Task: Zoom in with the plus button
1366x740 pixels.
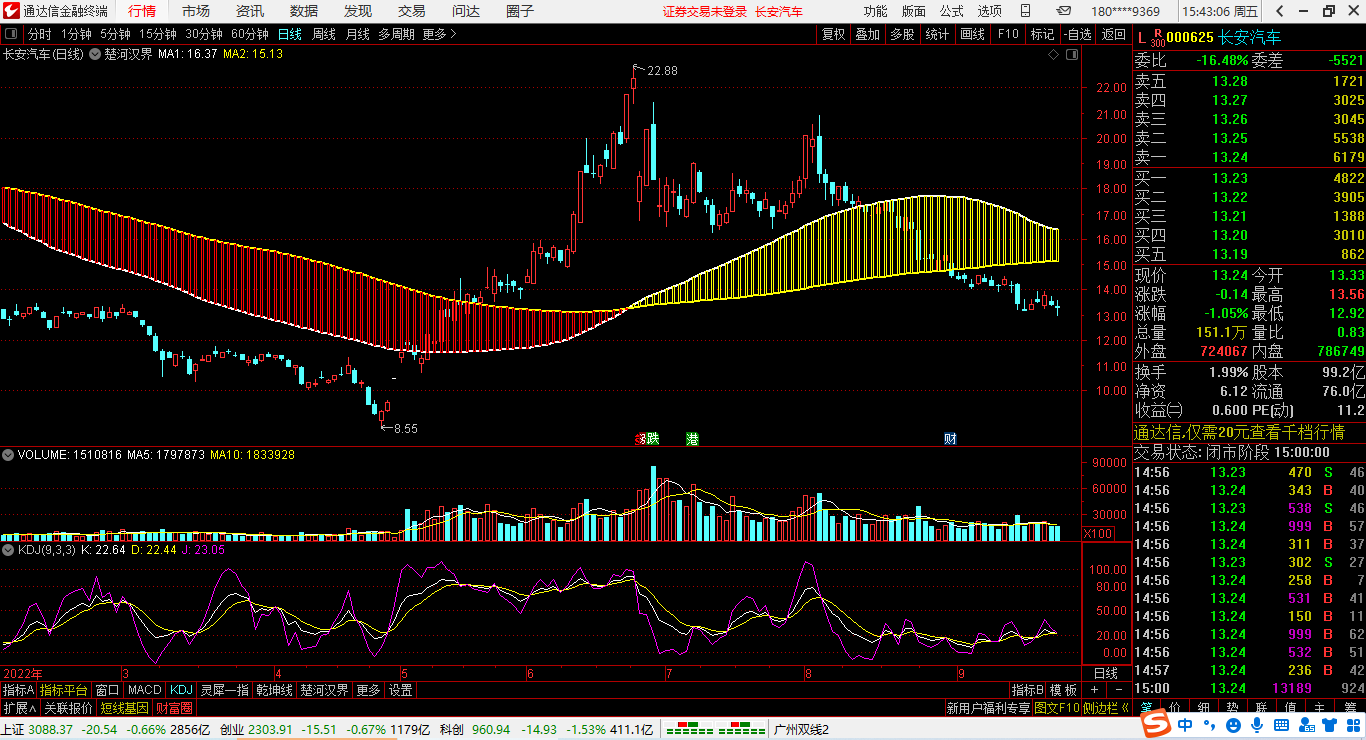Action: (x=1094, y=690)
